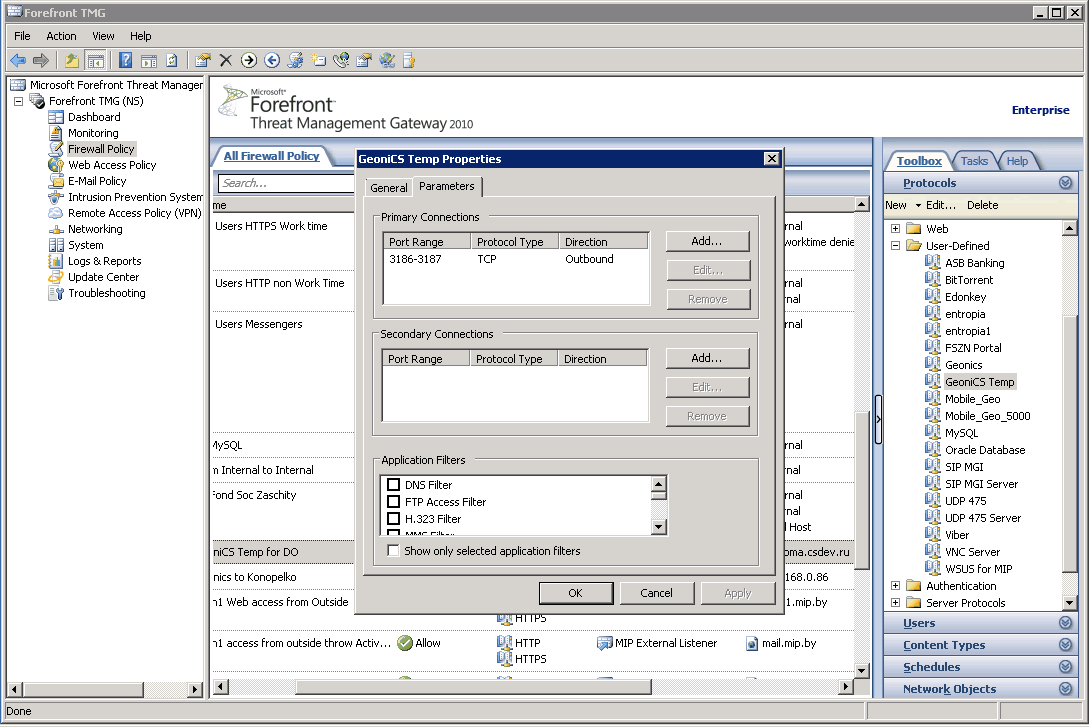Check the FTP Access Filter checkbox
Screen dimensions: 1089x727
coord(394,502)
